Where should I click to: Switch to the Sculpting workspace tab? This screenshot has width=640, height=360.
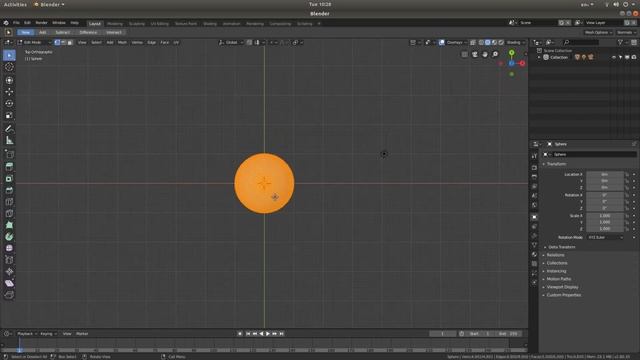pos(137,24)
